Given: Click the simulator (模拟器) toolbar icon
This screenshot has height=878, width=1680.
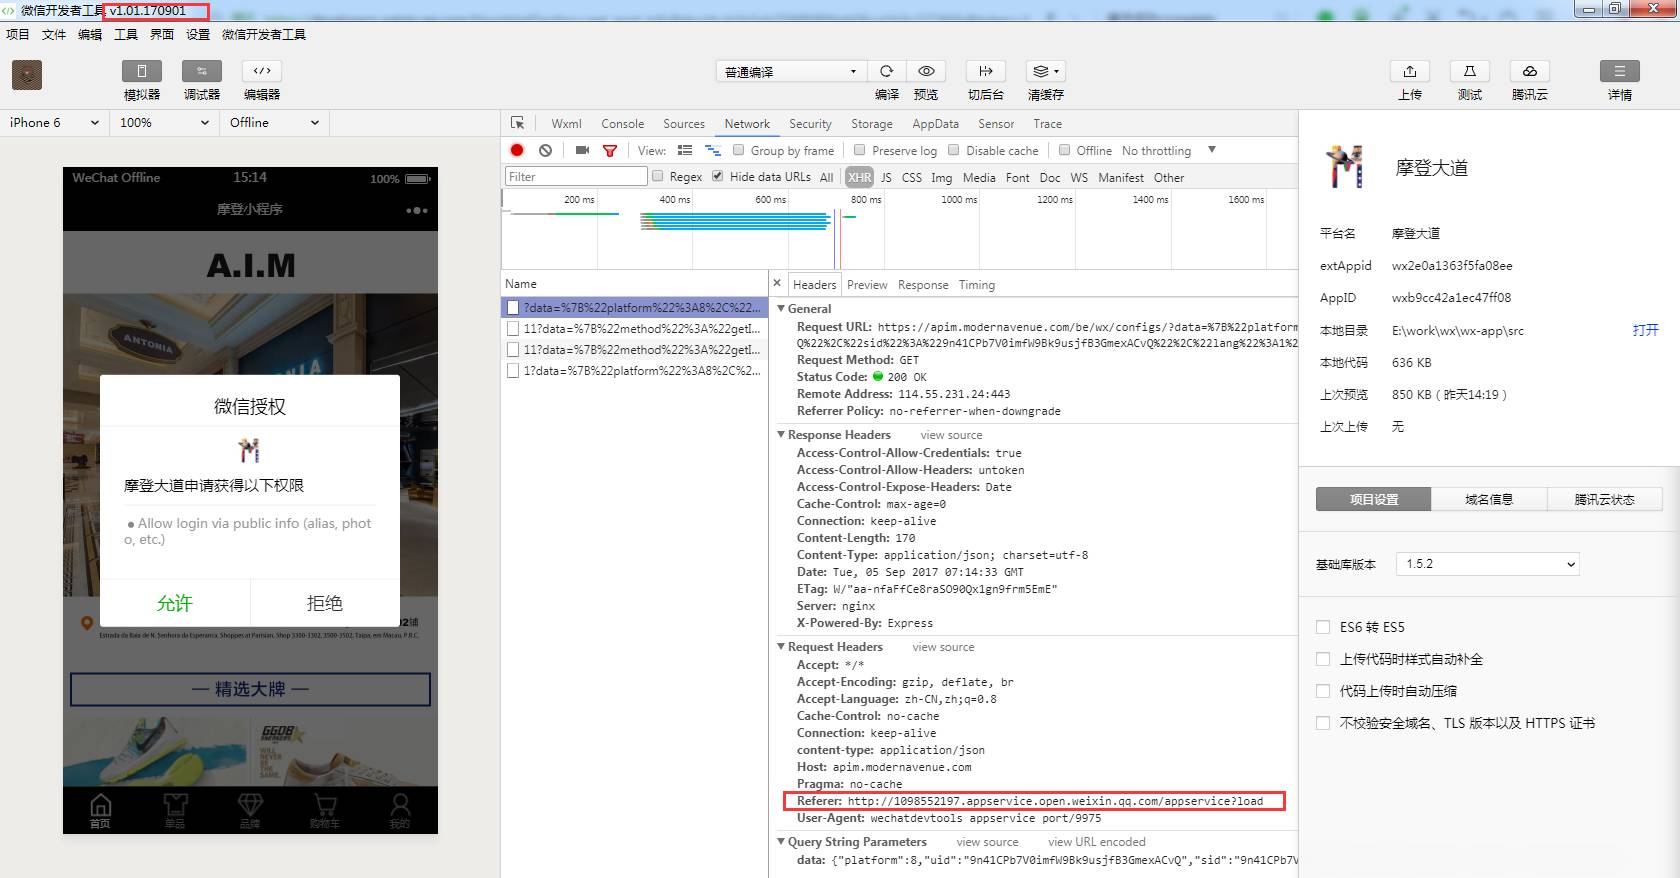Looking at the screenshot, I should pyautogui.click(x=141, y=71).
